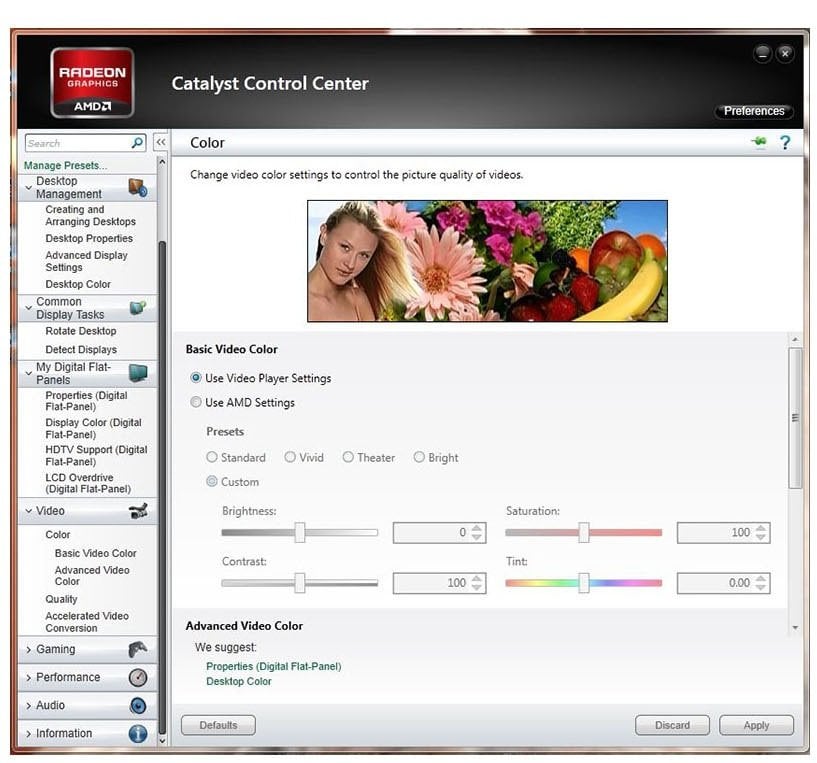Follow the suggested Properties (Digital Flat-Panel) link
The image size is (817, 763).
[274, 666]
